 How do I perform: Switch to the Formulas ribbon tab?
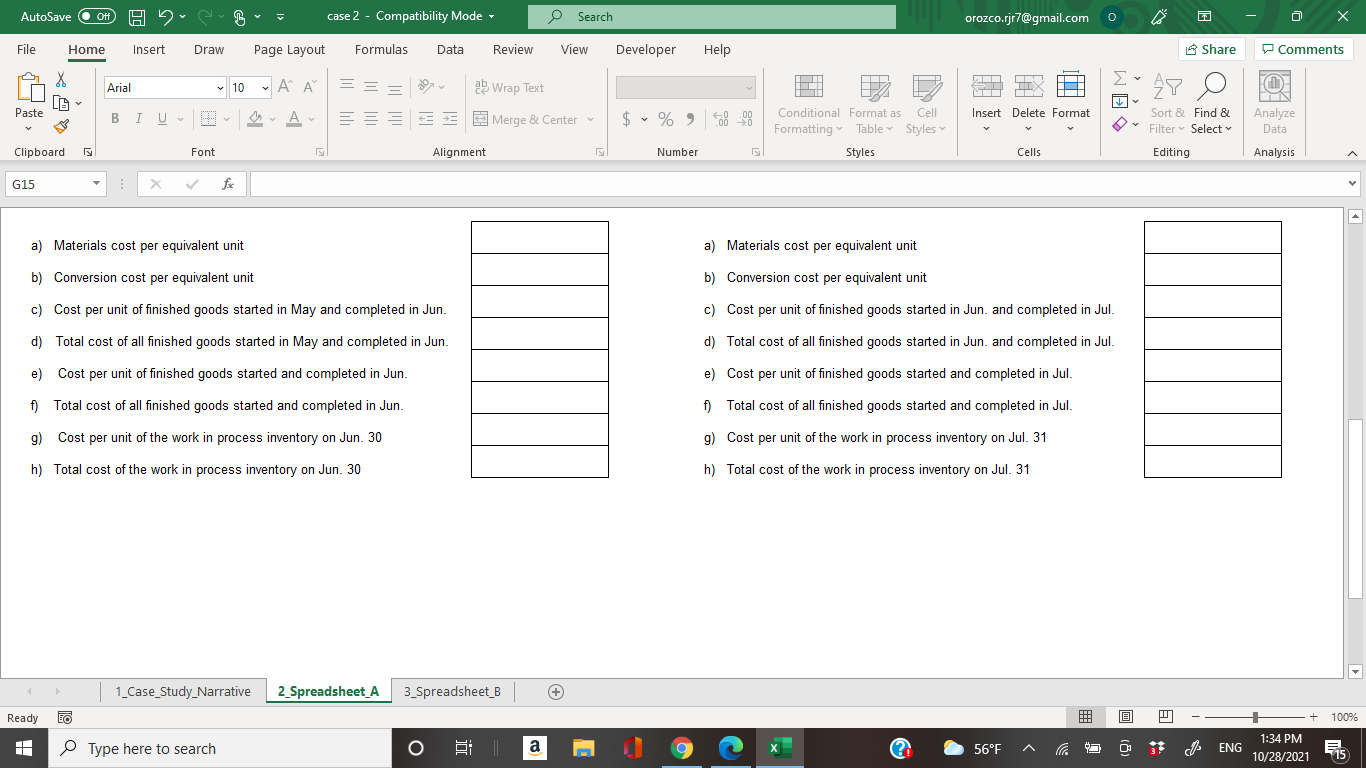(381, 49)
